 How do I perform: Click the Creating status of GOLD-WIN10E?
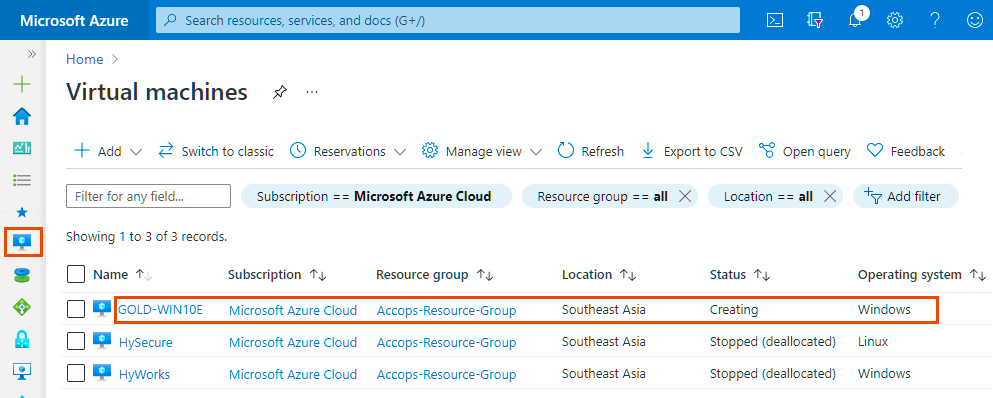734,310
